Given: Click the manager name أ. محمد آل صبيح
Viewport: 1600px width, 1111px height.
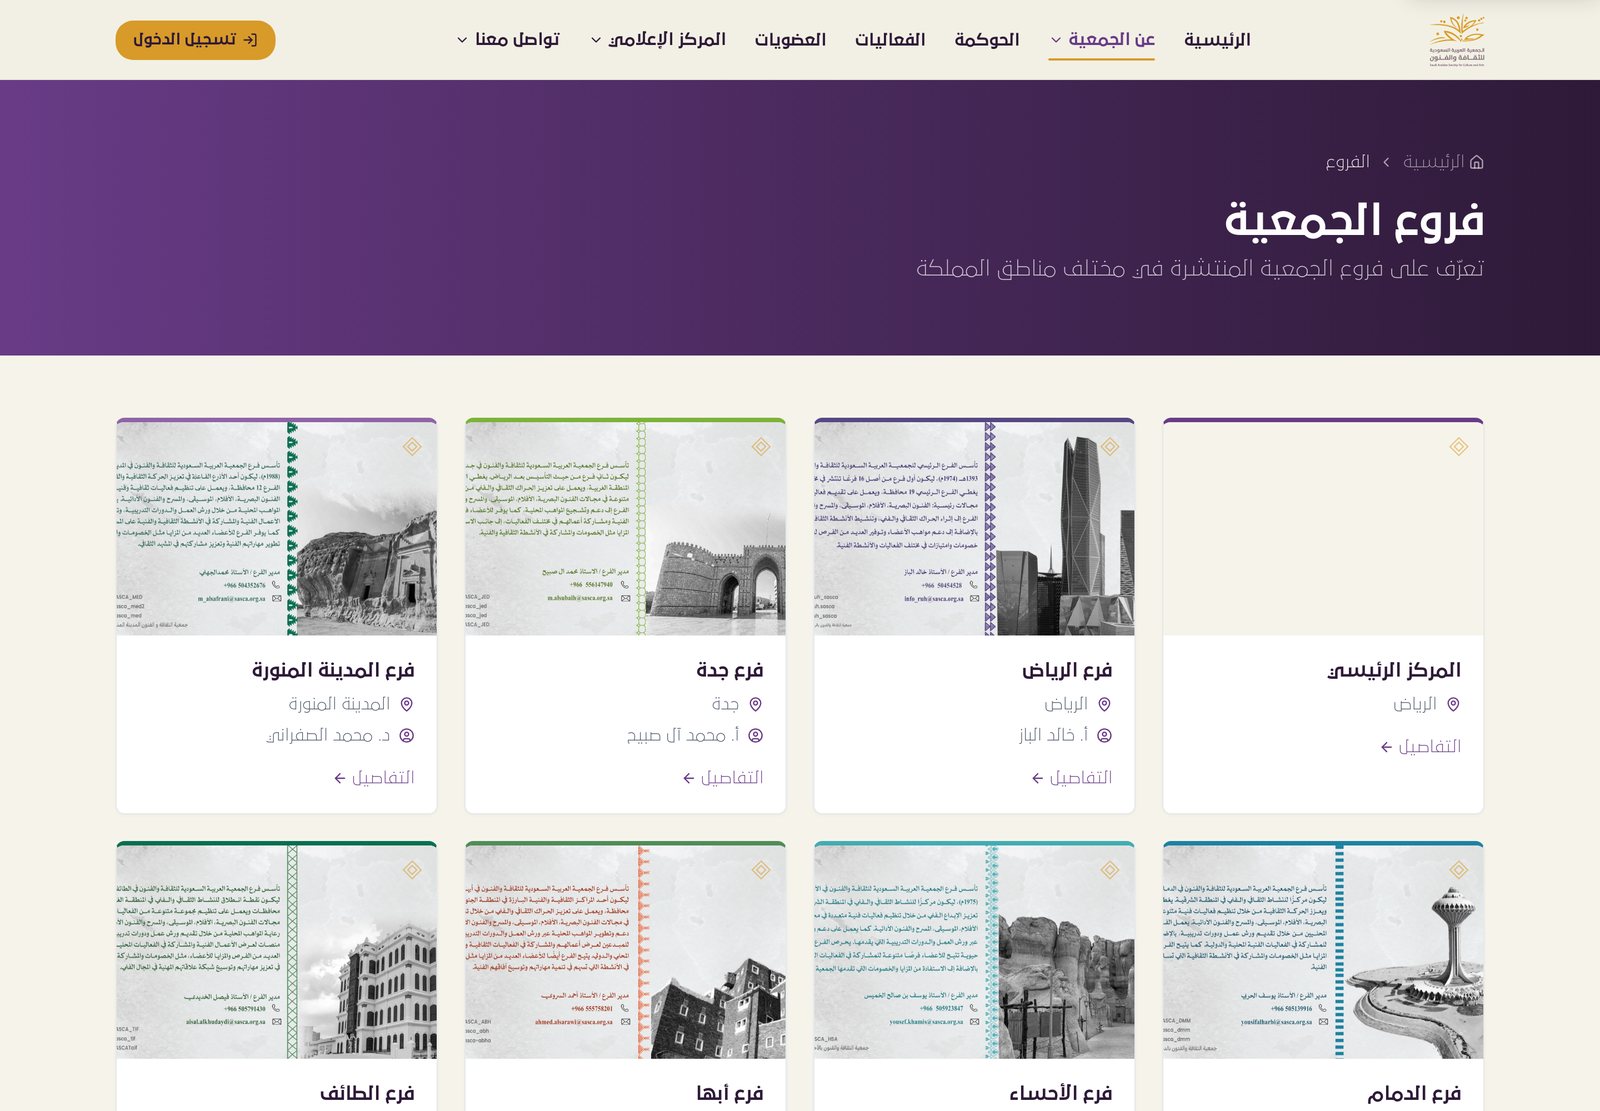Looking at the screenshot, I should coord(683,735).
